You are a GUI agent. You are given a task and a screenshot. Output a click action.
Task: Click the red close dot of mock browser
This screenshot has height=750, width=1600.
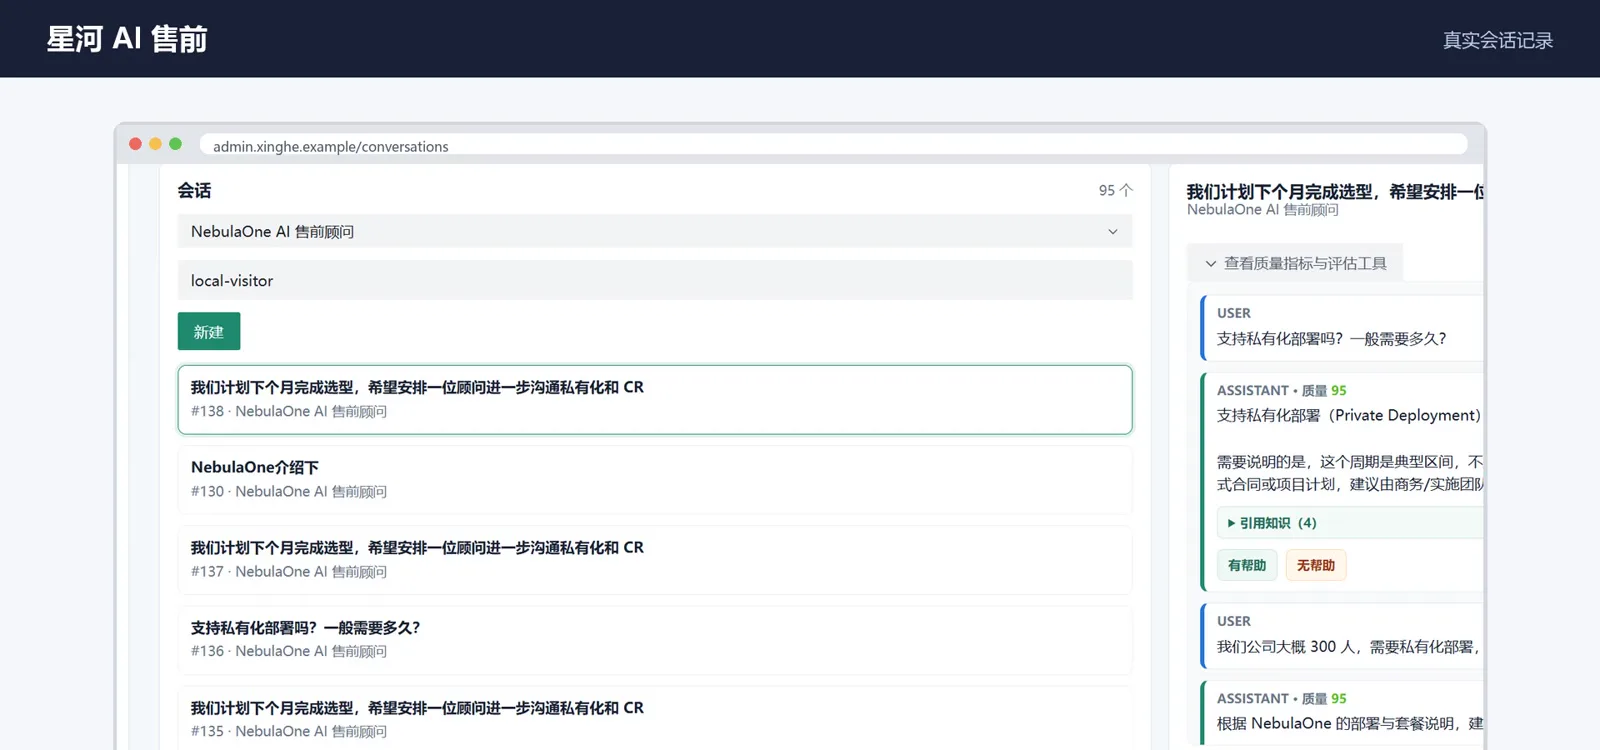pyautogui.click(x=135, y=144)
